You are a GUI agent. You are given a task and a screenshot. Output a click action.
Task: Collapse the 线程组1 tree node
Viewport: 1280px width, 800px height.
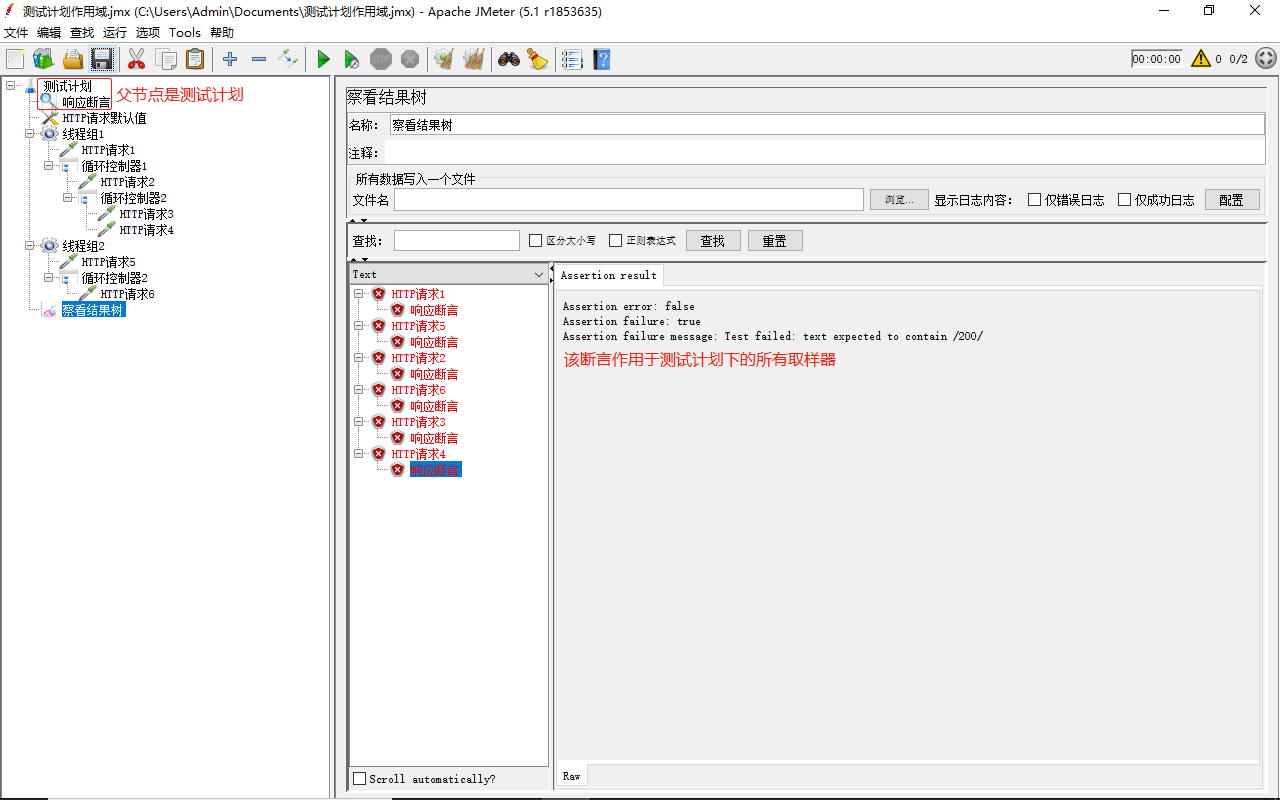coord(30,134)
